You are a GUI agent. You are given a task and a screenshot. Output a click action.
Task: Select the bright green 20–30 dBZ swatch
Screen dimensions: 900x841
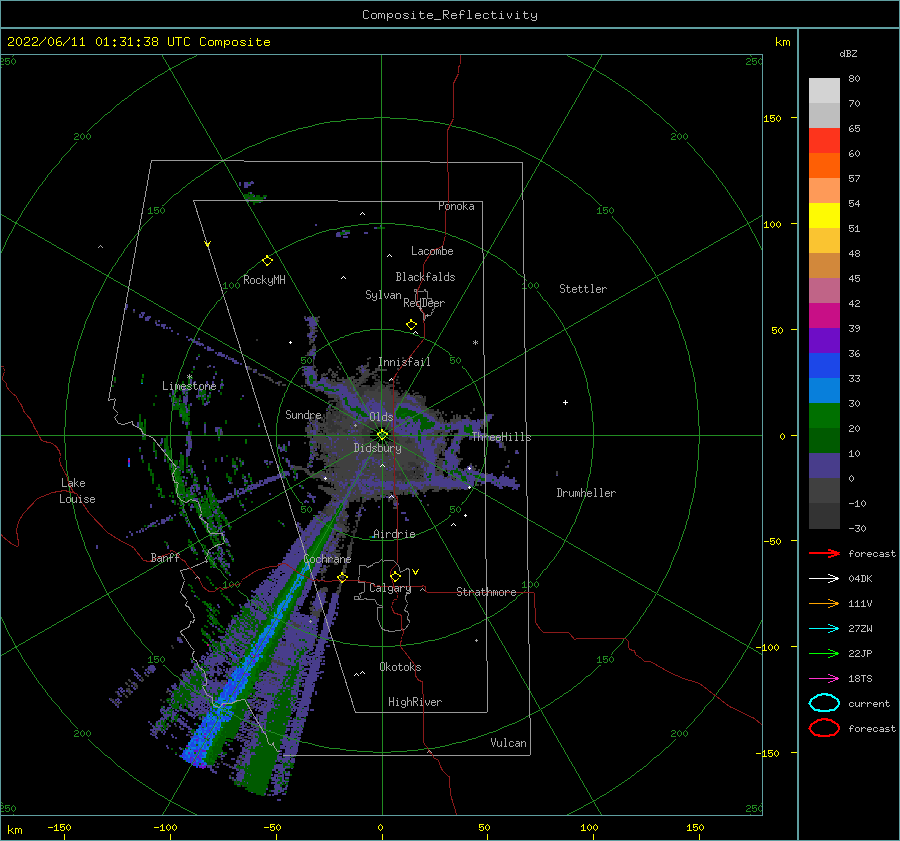coord(824,416)
